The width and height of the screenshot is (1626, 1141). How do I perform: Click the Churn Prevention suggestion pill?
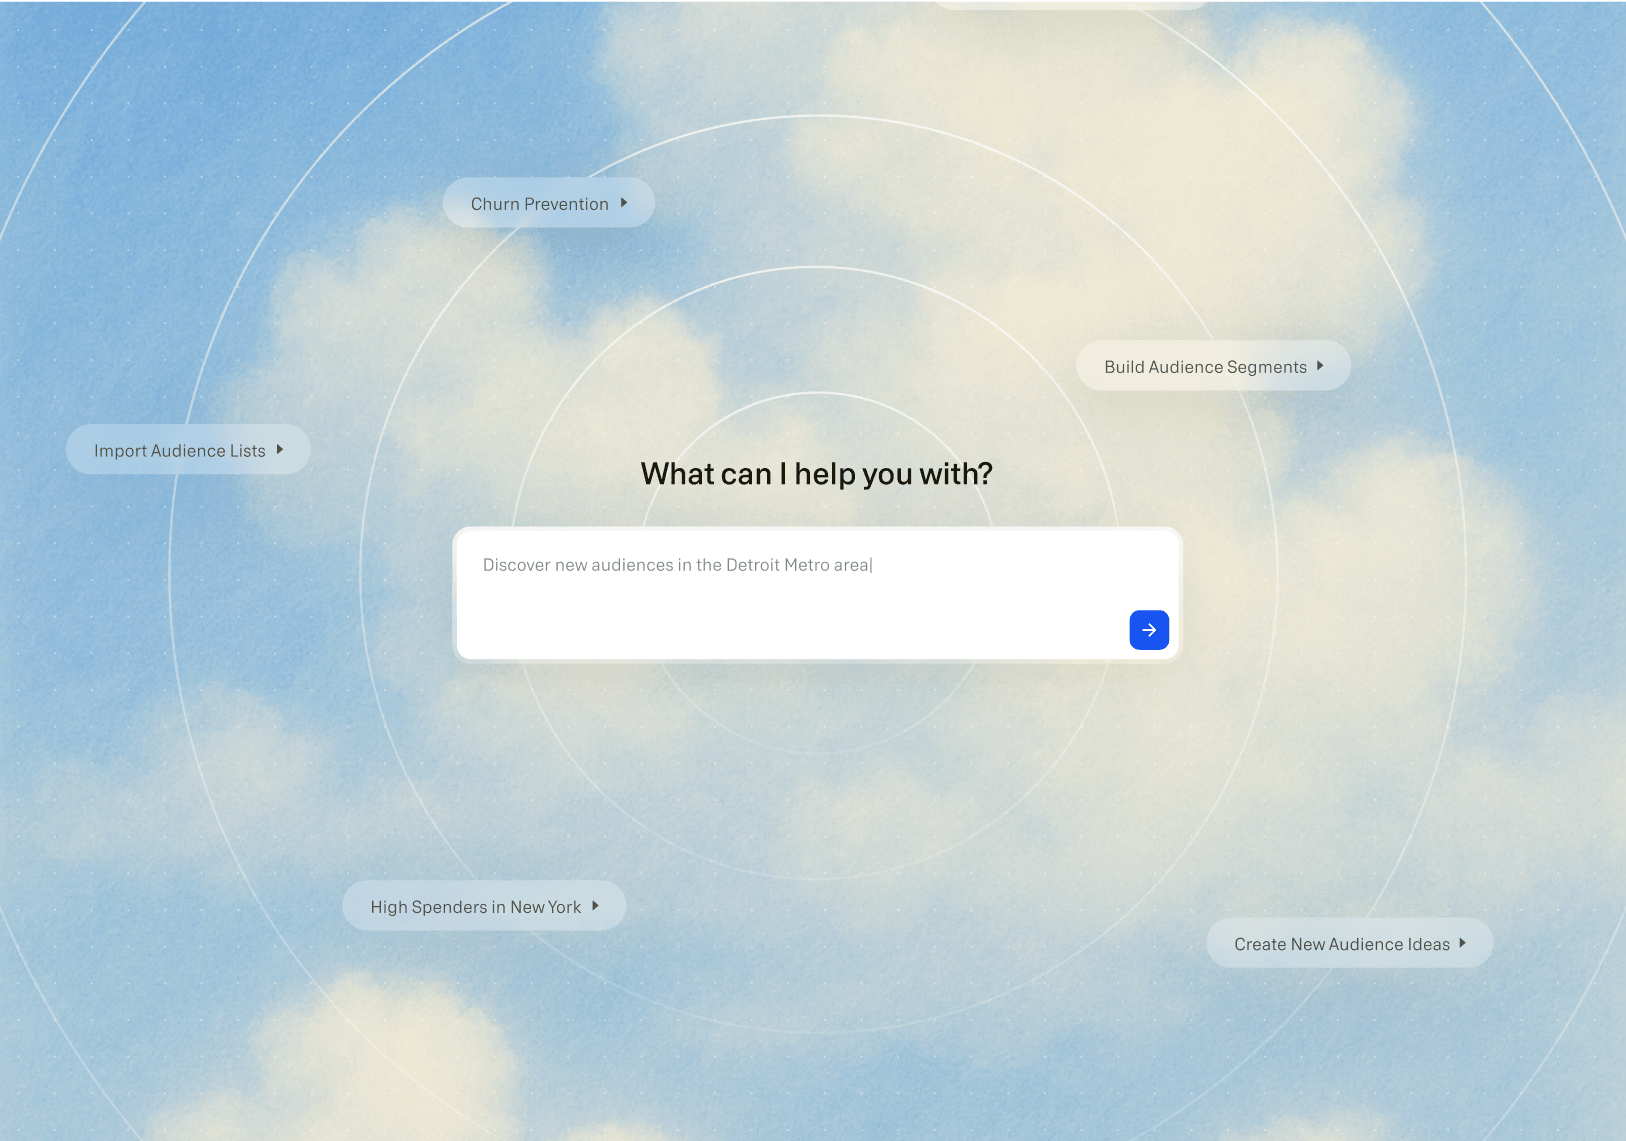click(x=549, y=203)
